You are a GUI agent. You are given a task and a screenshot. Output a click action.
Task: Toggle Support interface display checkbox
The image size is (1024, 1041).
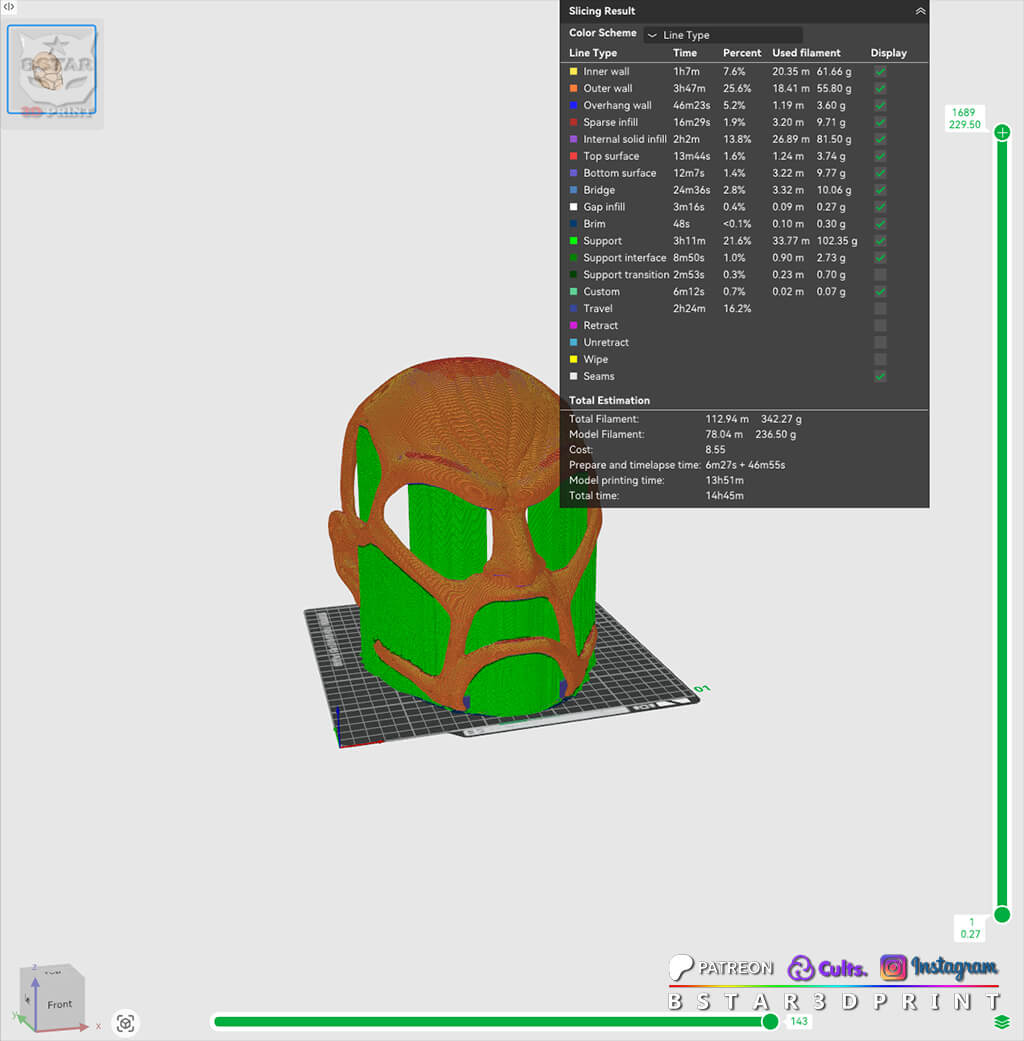coord(880,258)
